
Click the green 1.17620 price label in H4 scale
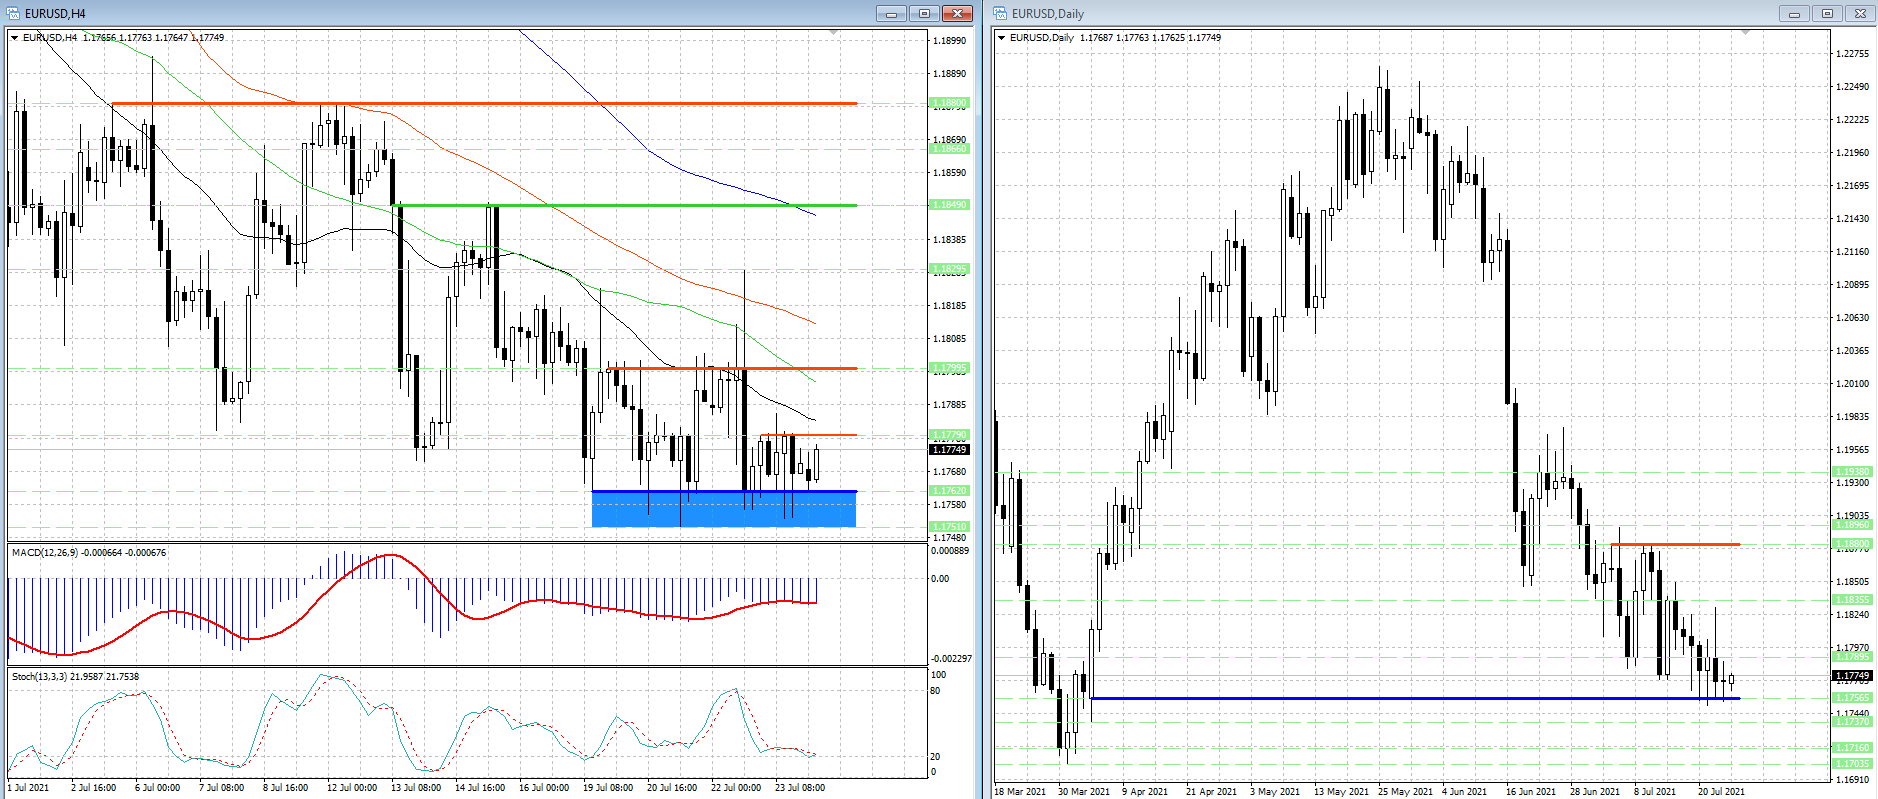[x=950, y=491]
